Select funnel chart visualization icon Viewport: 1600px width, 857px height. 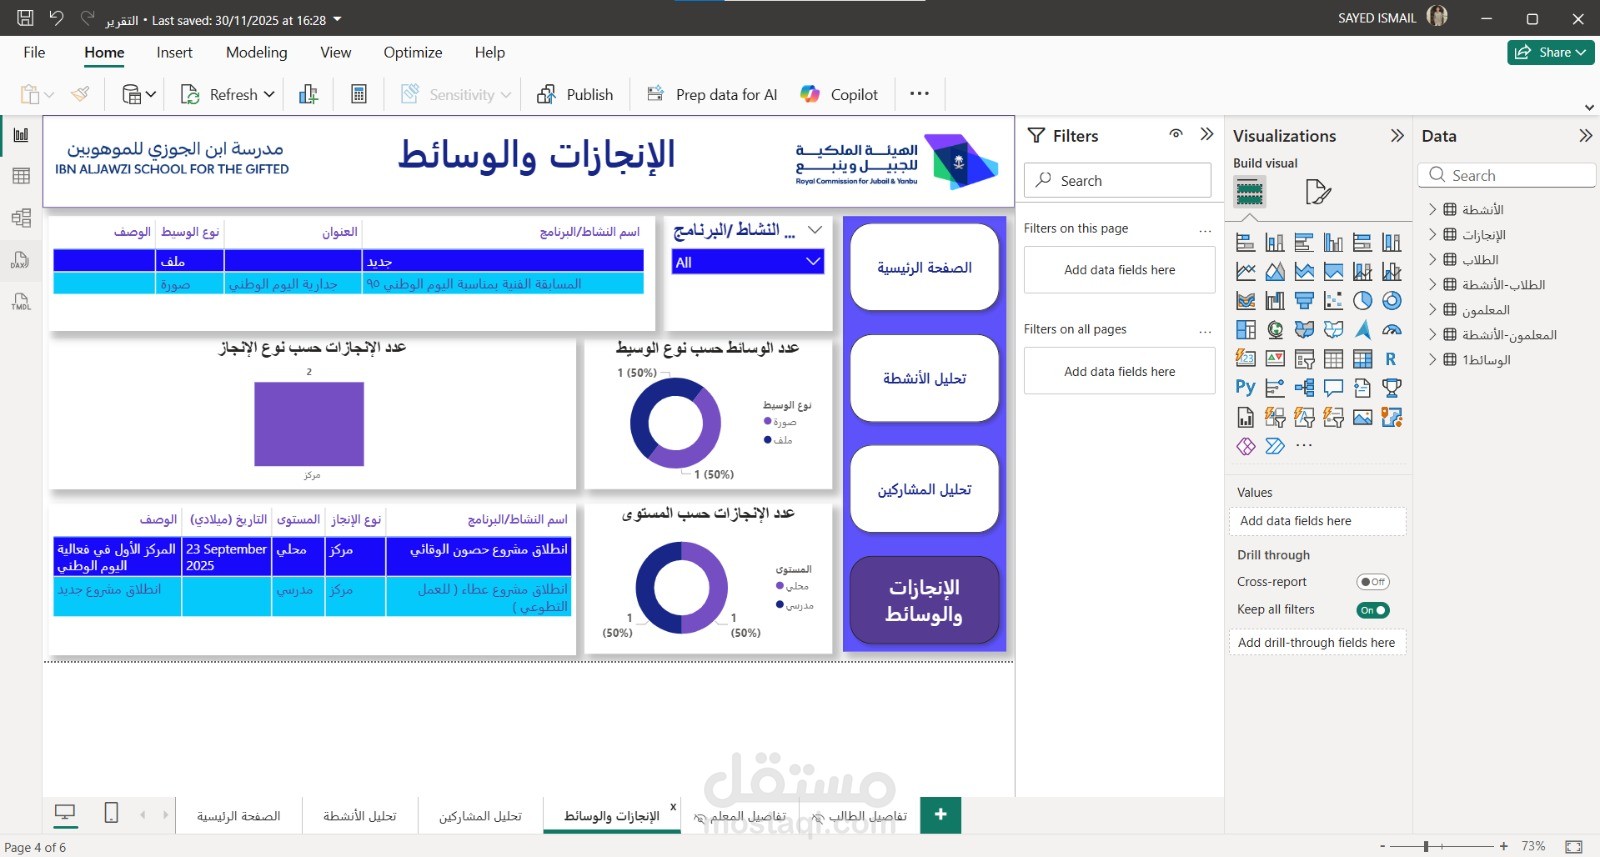pos(1304,300)
